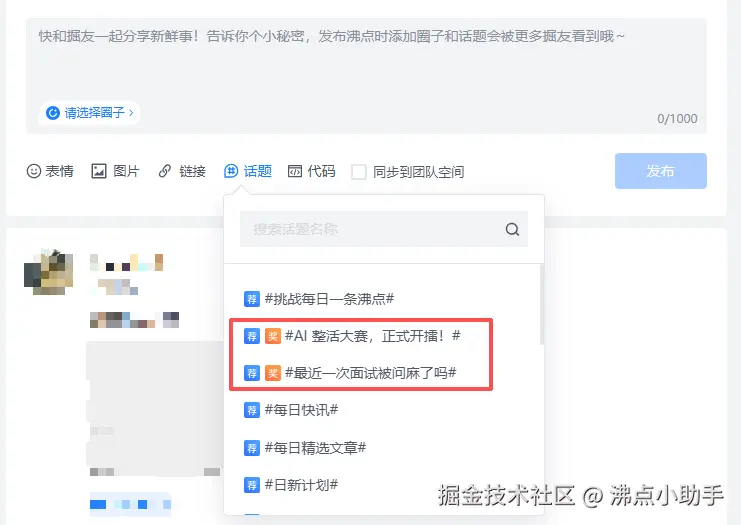Click the 荐 badge of #AI 整活大赛 topic
Image resolution: width=741 pixels, height=525 pixels.
[x=252, y=336]
